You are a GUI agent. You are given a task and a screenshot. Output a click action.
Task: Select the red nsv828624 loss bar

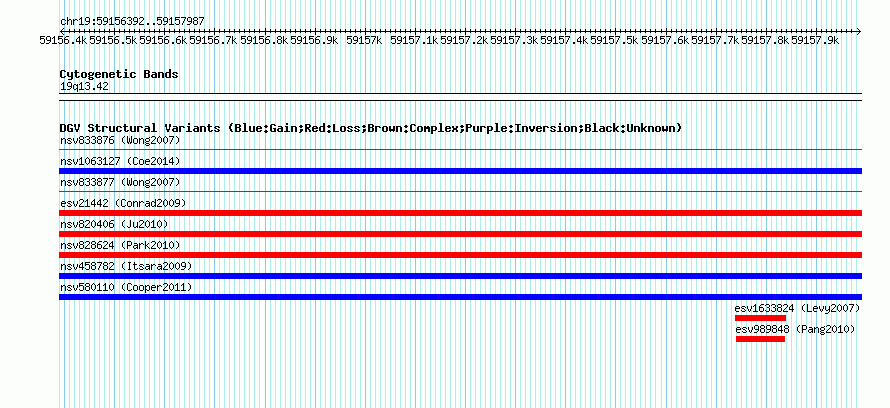point(460,255)
